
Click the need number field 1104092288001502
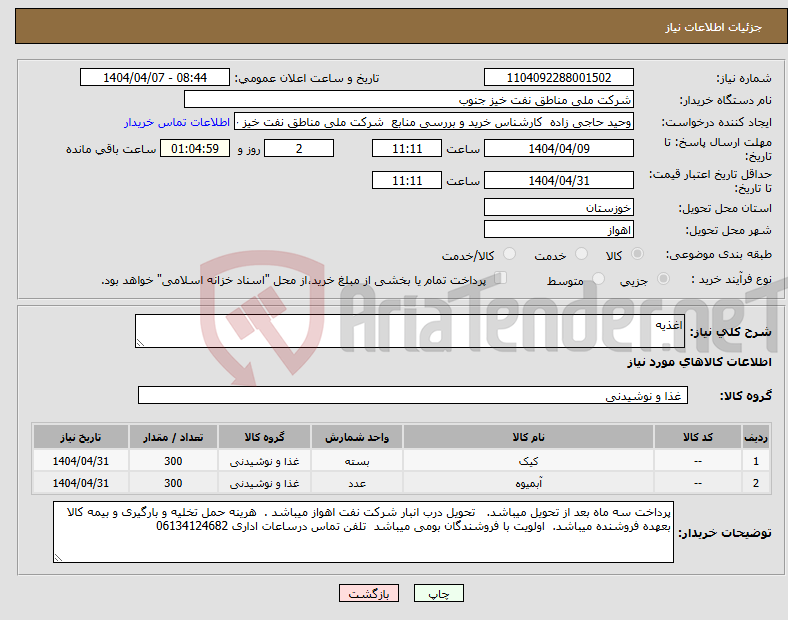tap(559, 77)
